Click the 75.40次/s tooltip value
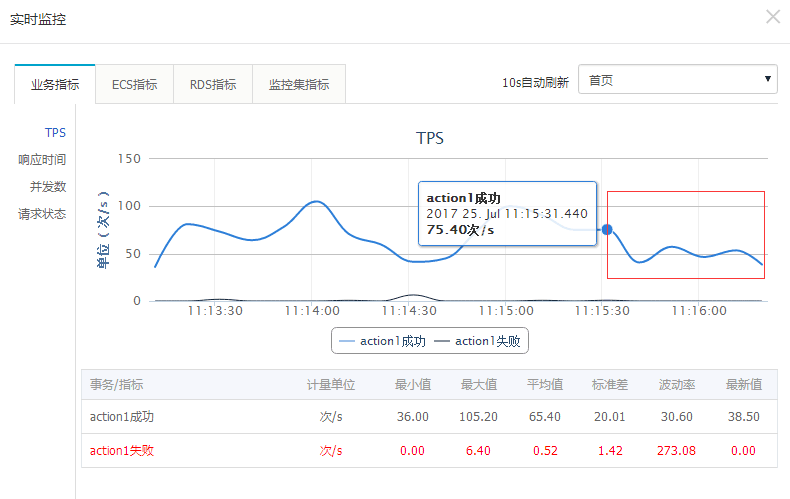 pos(460,230)
